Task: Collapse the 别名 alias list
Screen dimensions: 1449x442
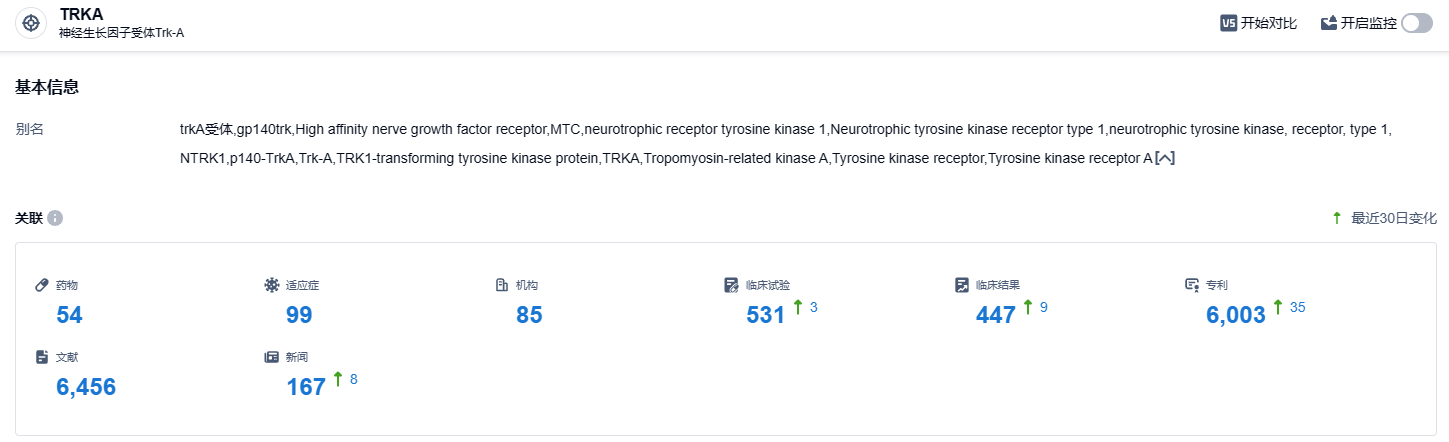Action: 1164,158
